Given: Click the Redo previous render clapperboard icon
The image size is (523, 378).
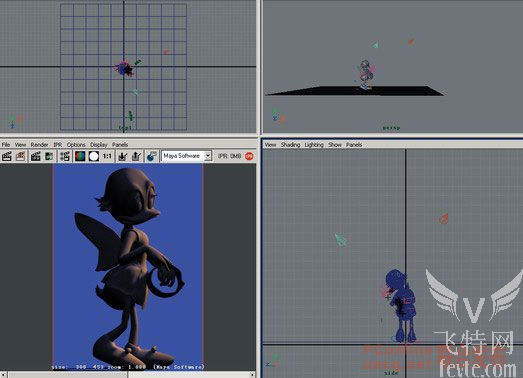Looking at the screenshot, I should pos(7,156).
